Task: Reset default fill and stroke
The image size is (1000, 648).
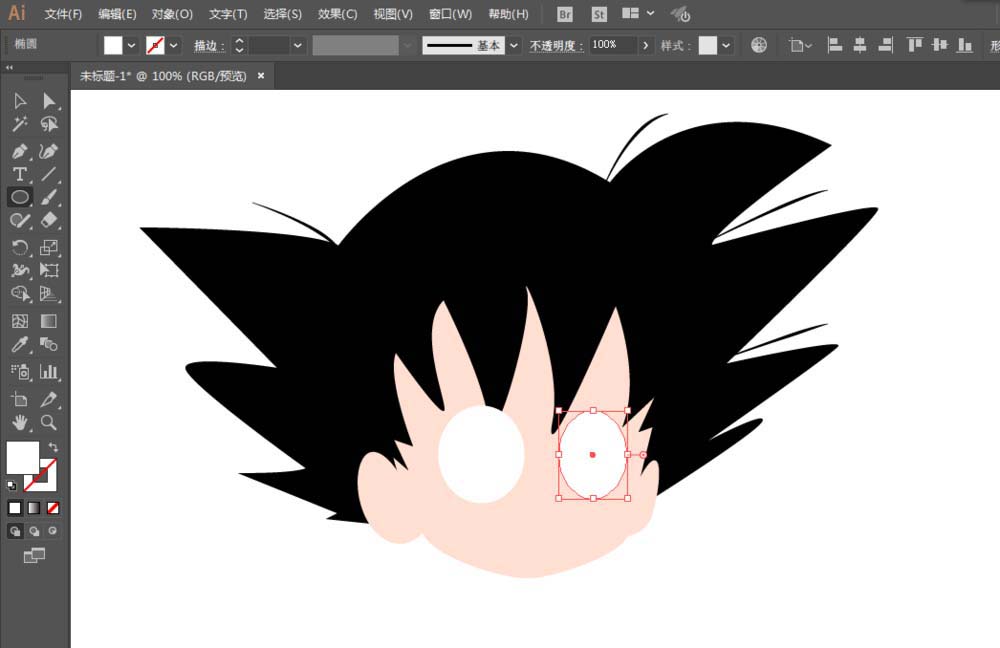Action: [11, 486]
